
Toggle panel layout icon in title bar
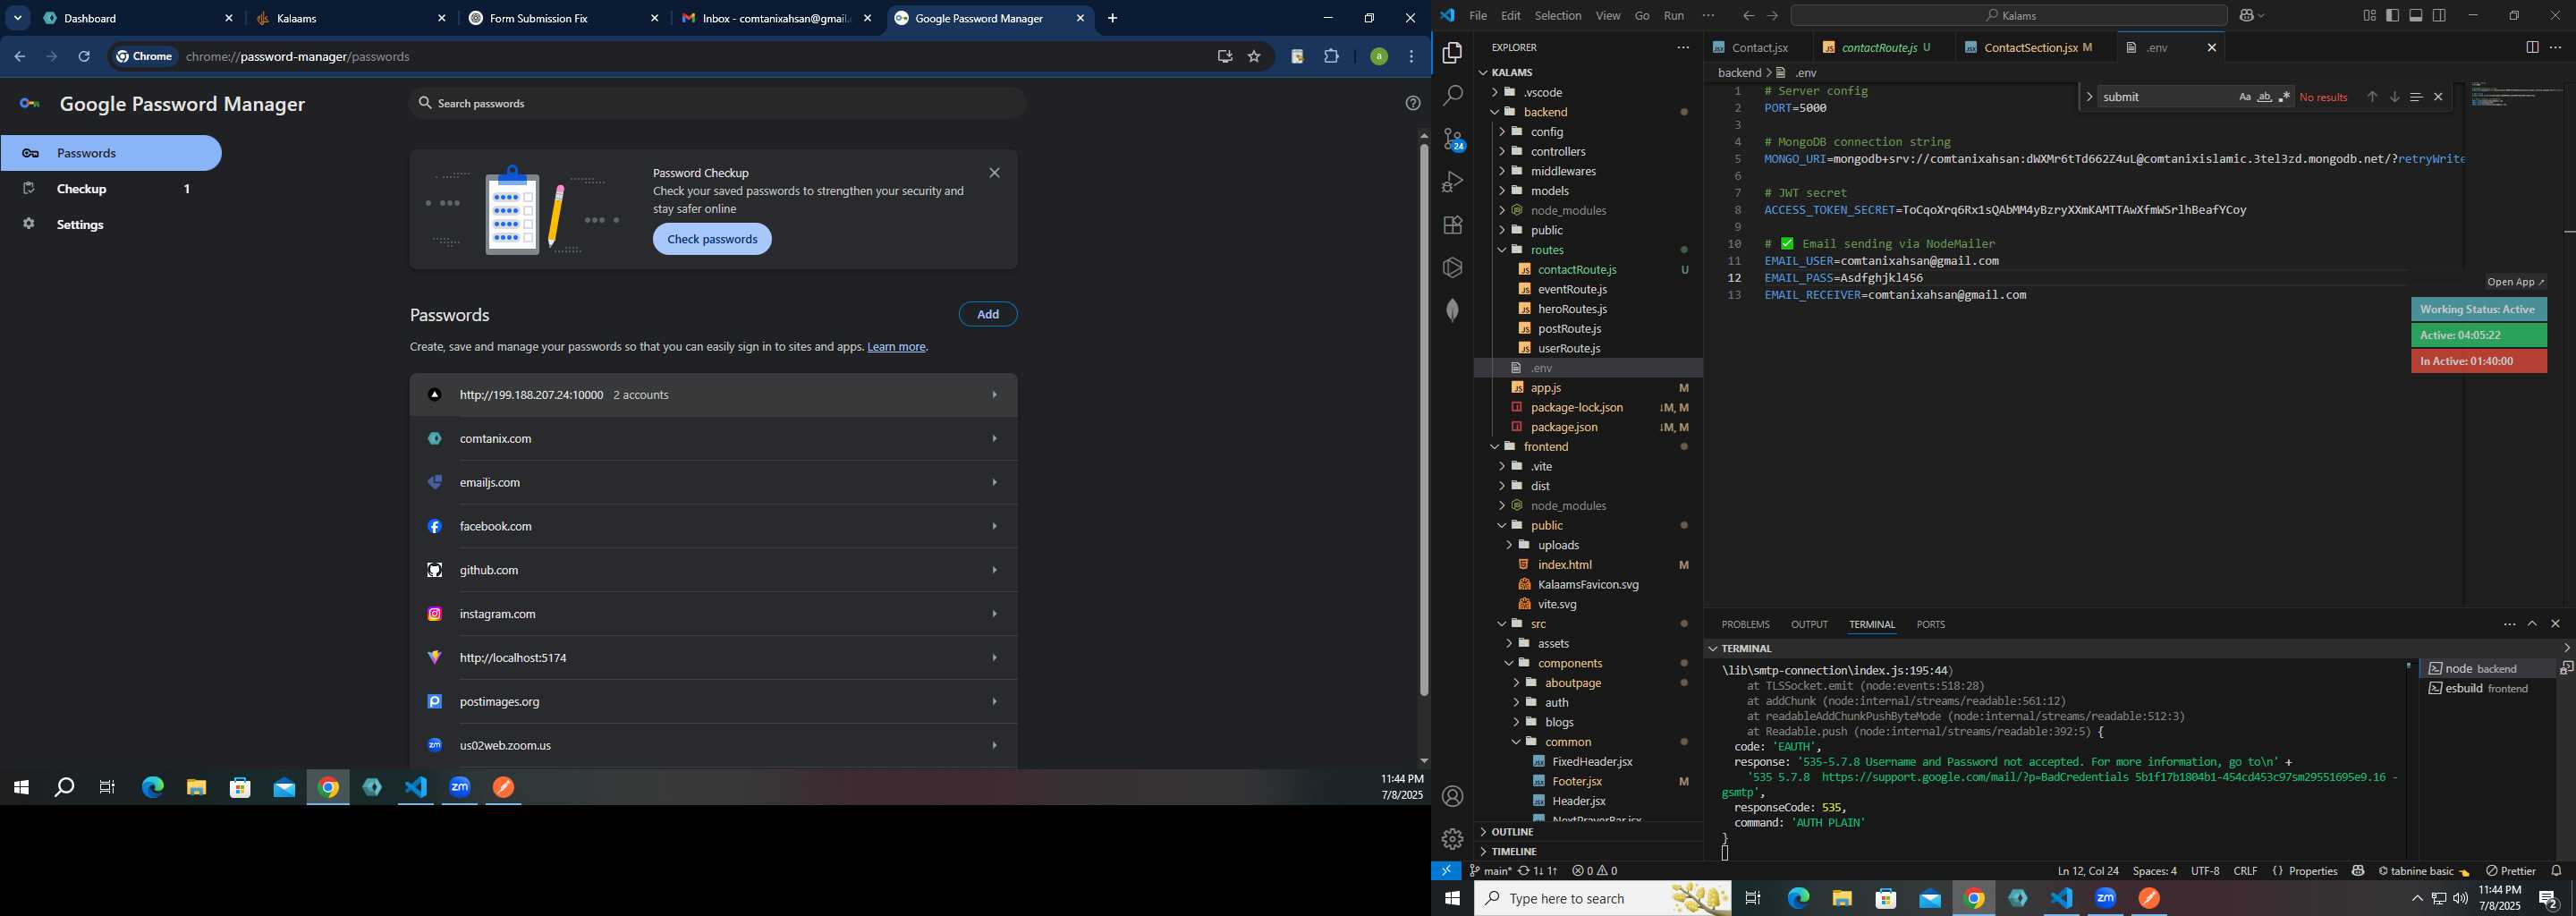[2416, 16]
